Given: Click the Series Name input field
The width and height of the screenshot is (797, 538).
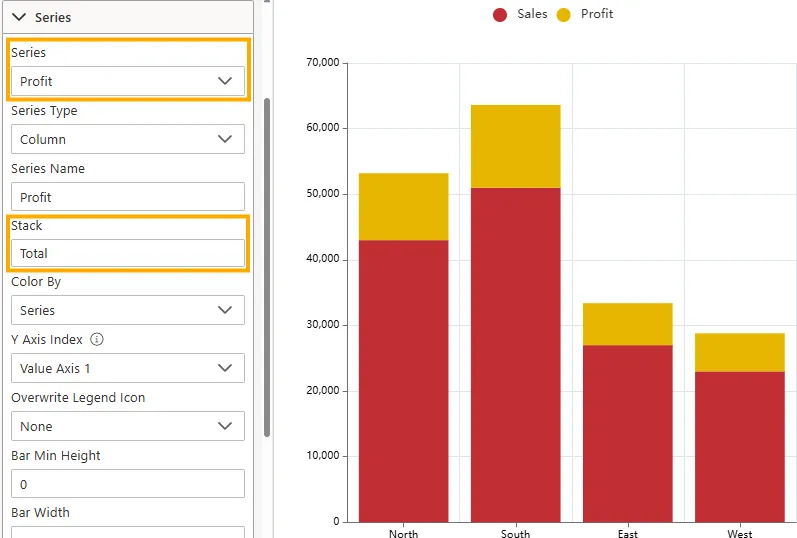Looking at the screenshot, I should tap(127, 197).
